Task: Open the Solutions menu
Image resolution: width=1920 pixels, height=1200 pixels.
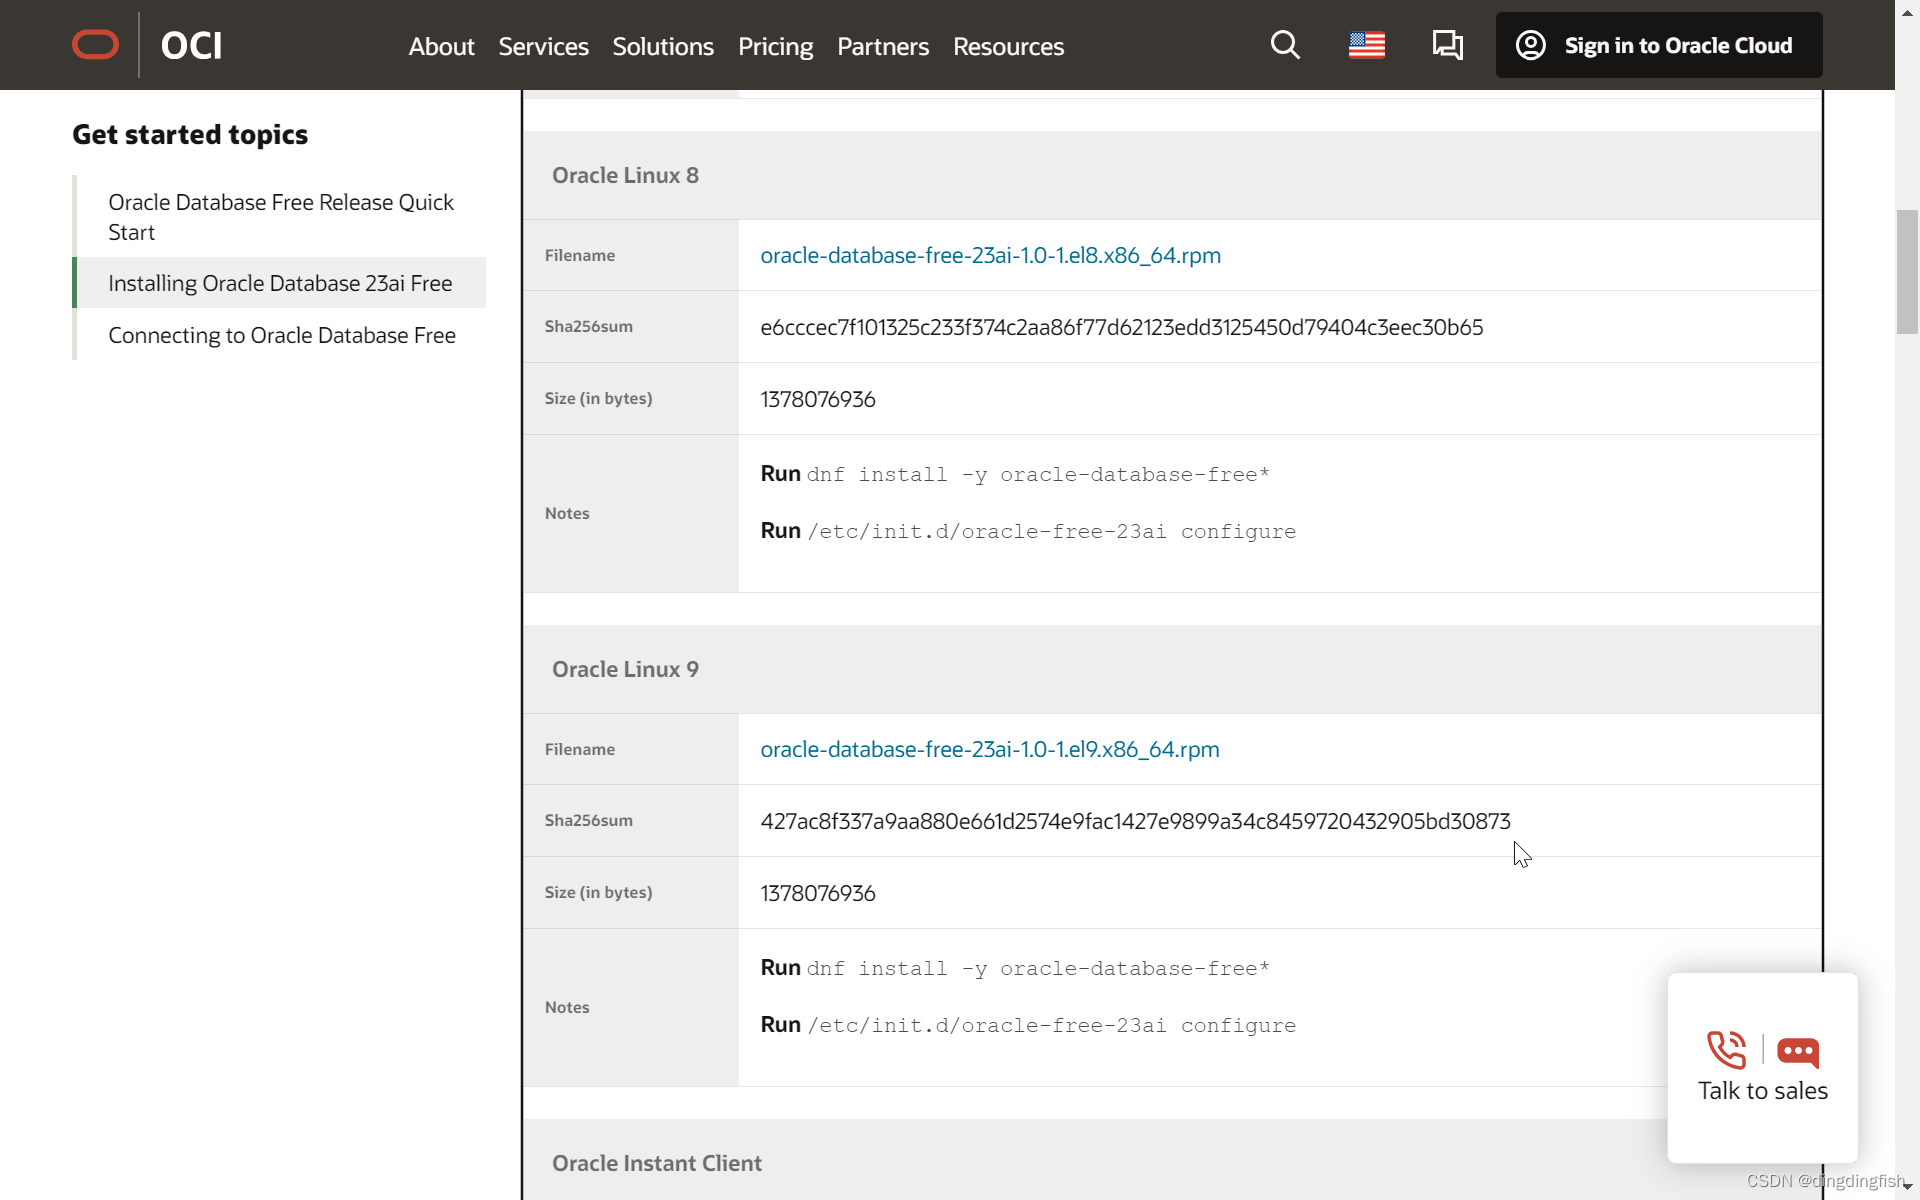Action: [663, 46]
